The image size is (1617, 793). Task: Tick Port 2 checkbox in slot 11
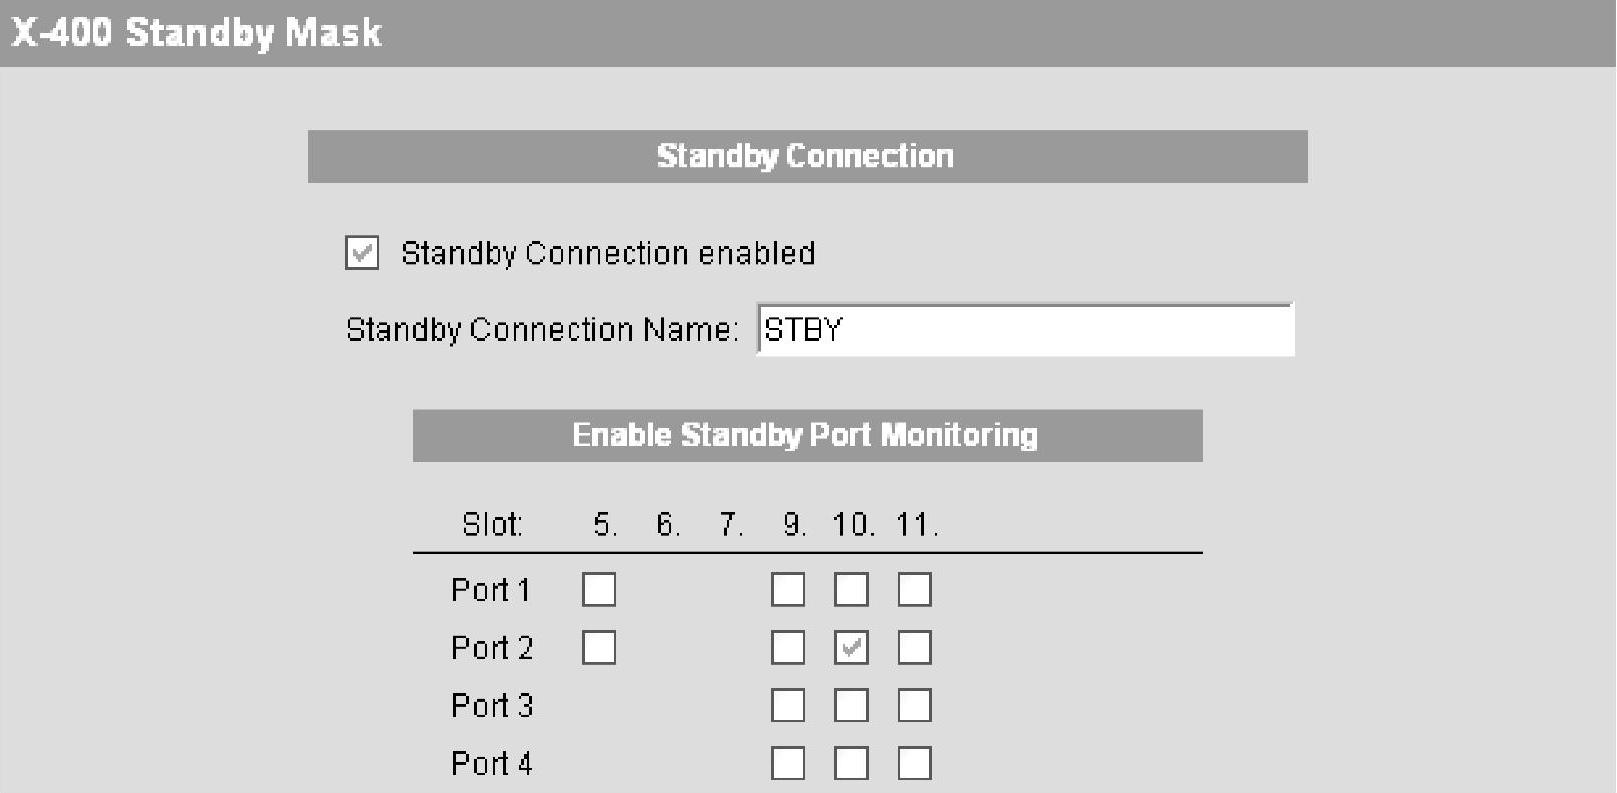click(x=914, y=648)
